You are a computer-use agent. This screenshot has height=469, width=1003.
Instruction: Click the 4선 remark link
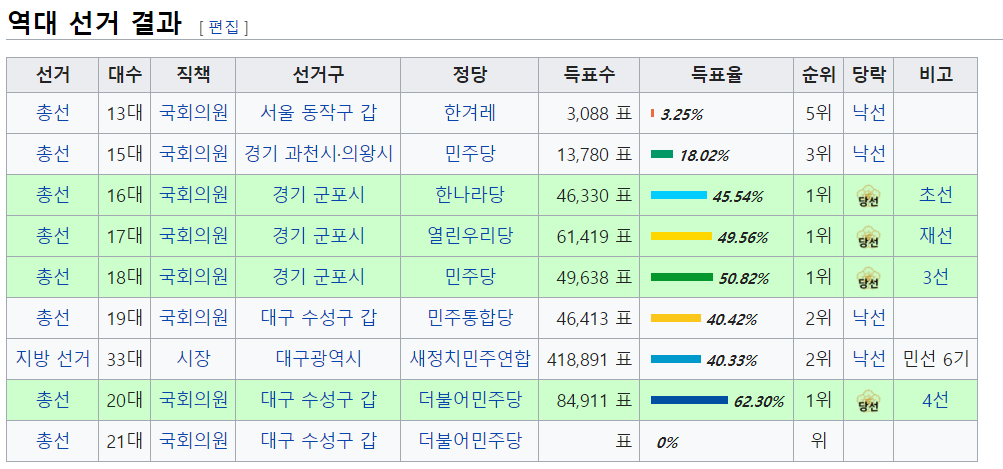click(935, 400)
